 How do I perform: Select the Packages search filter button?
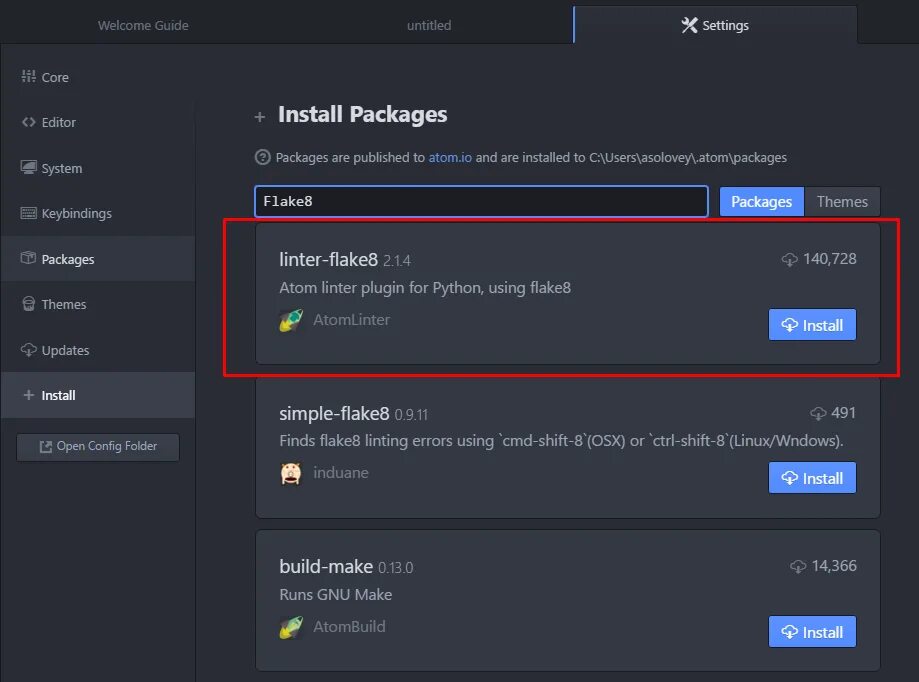[761, 202]
